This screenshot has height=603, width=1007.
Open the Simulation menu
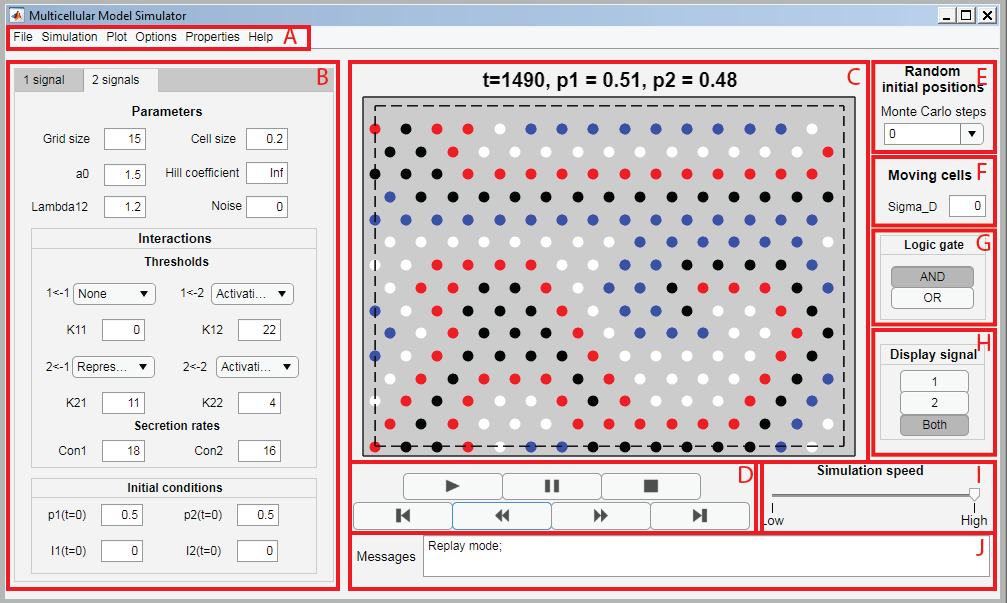pos(69,37)
